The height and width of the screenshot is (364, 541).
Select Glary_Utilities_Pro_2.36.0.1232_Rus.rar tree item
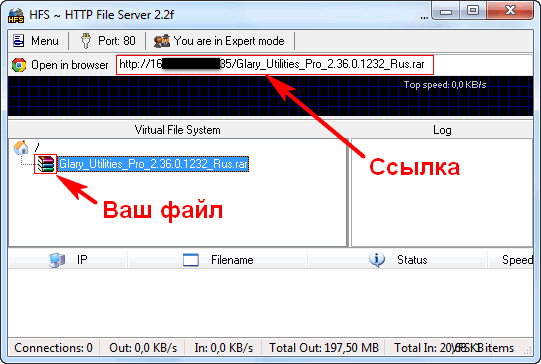point(153,164)
